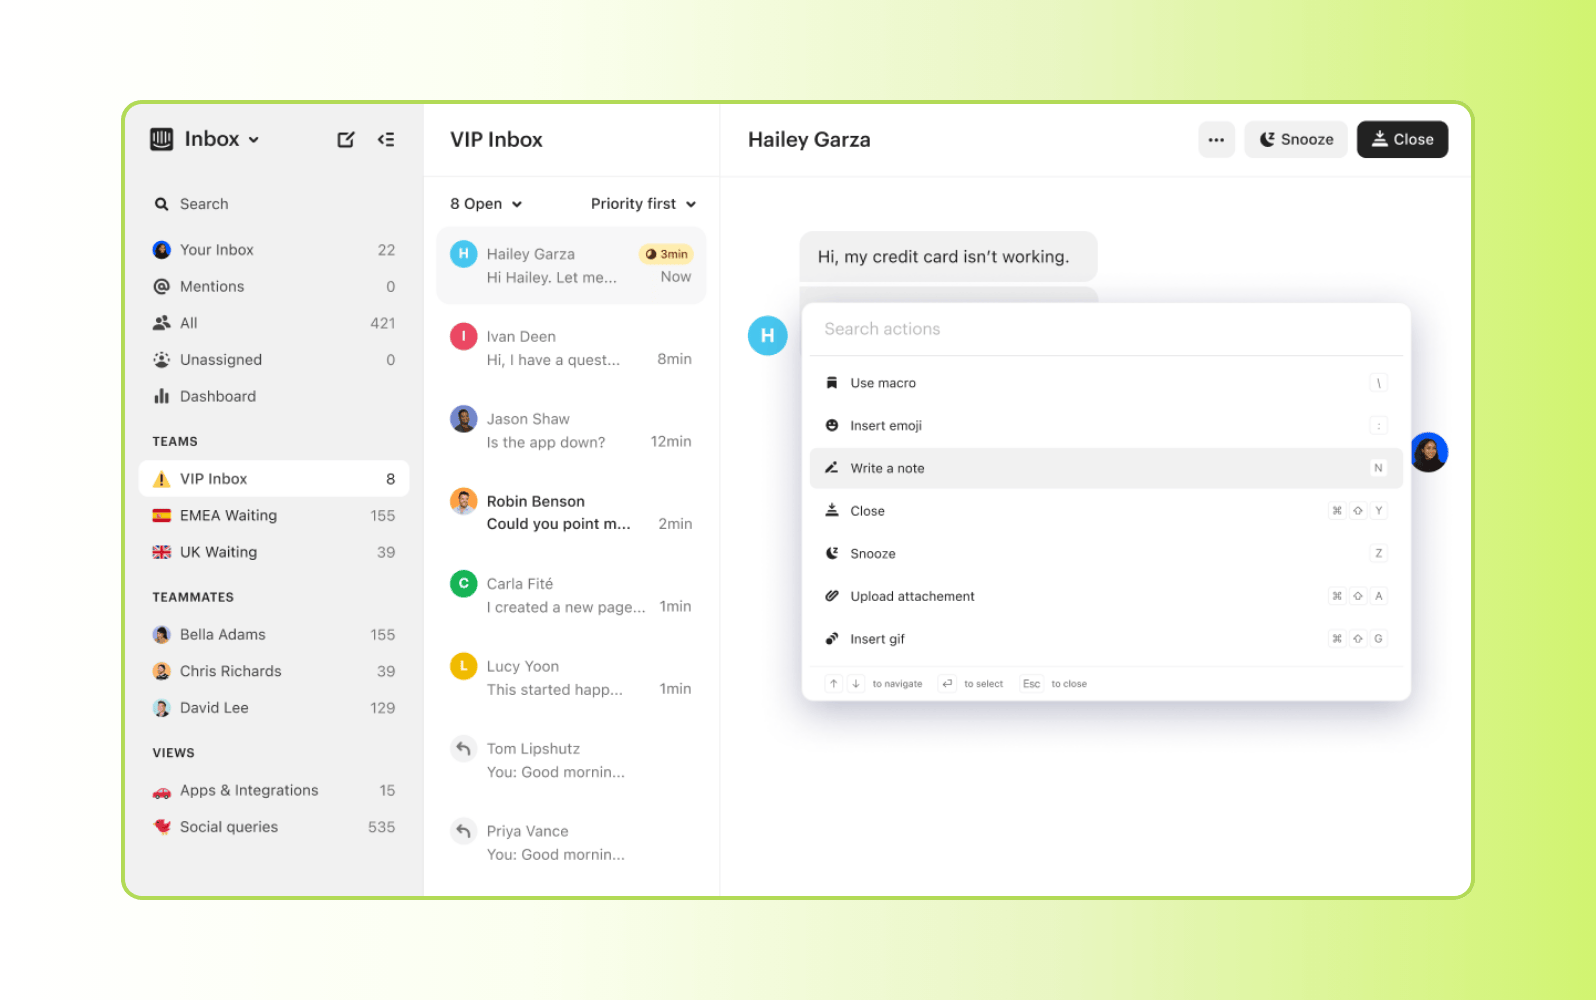The height and width of the screenshot is (1000, 1596).
Task: Click the UK flag icon for UK Waiting
Action: click(162, 552)
